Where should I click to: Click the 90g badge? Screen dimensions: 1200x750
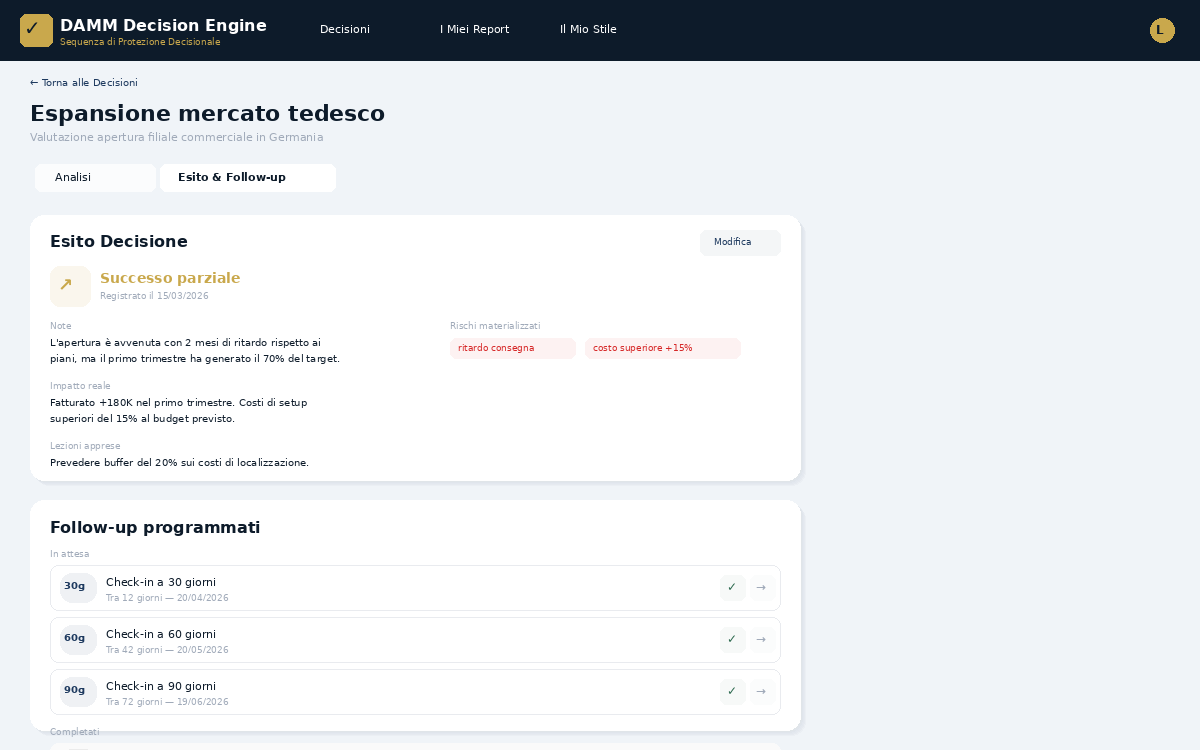78,692
